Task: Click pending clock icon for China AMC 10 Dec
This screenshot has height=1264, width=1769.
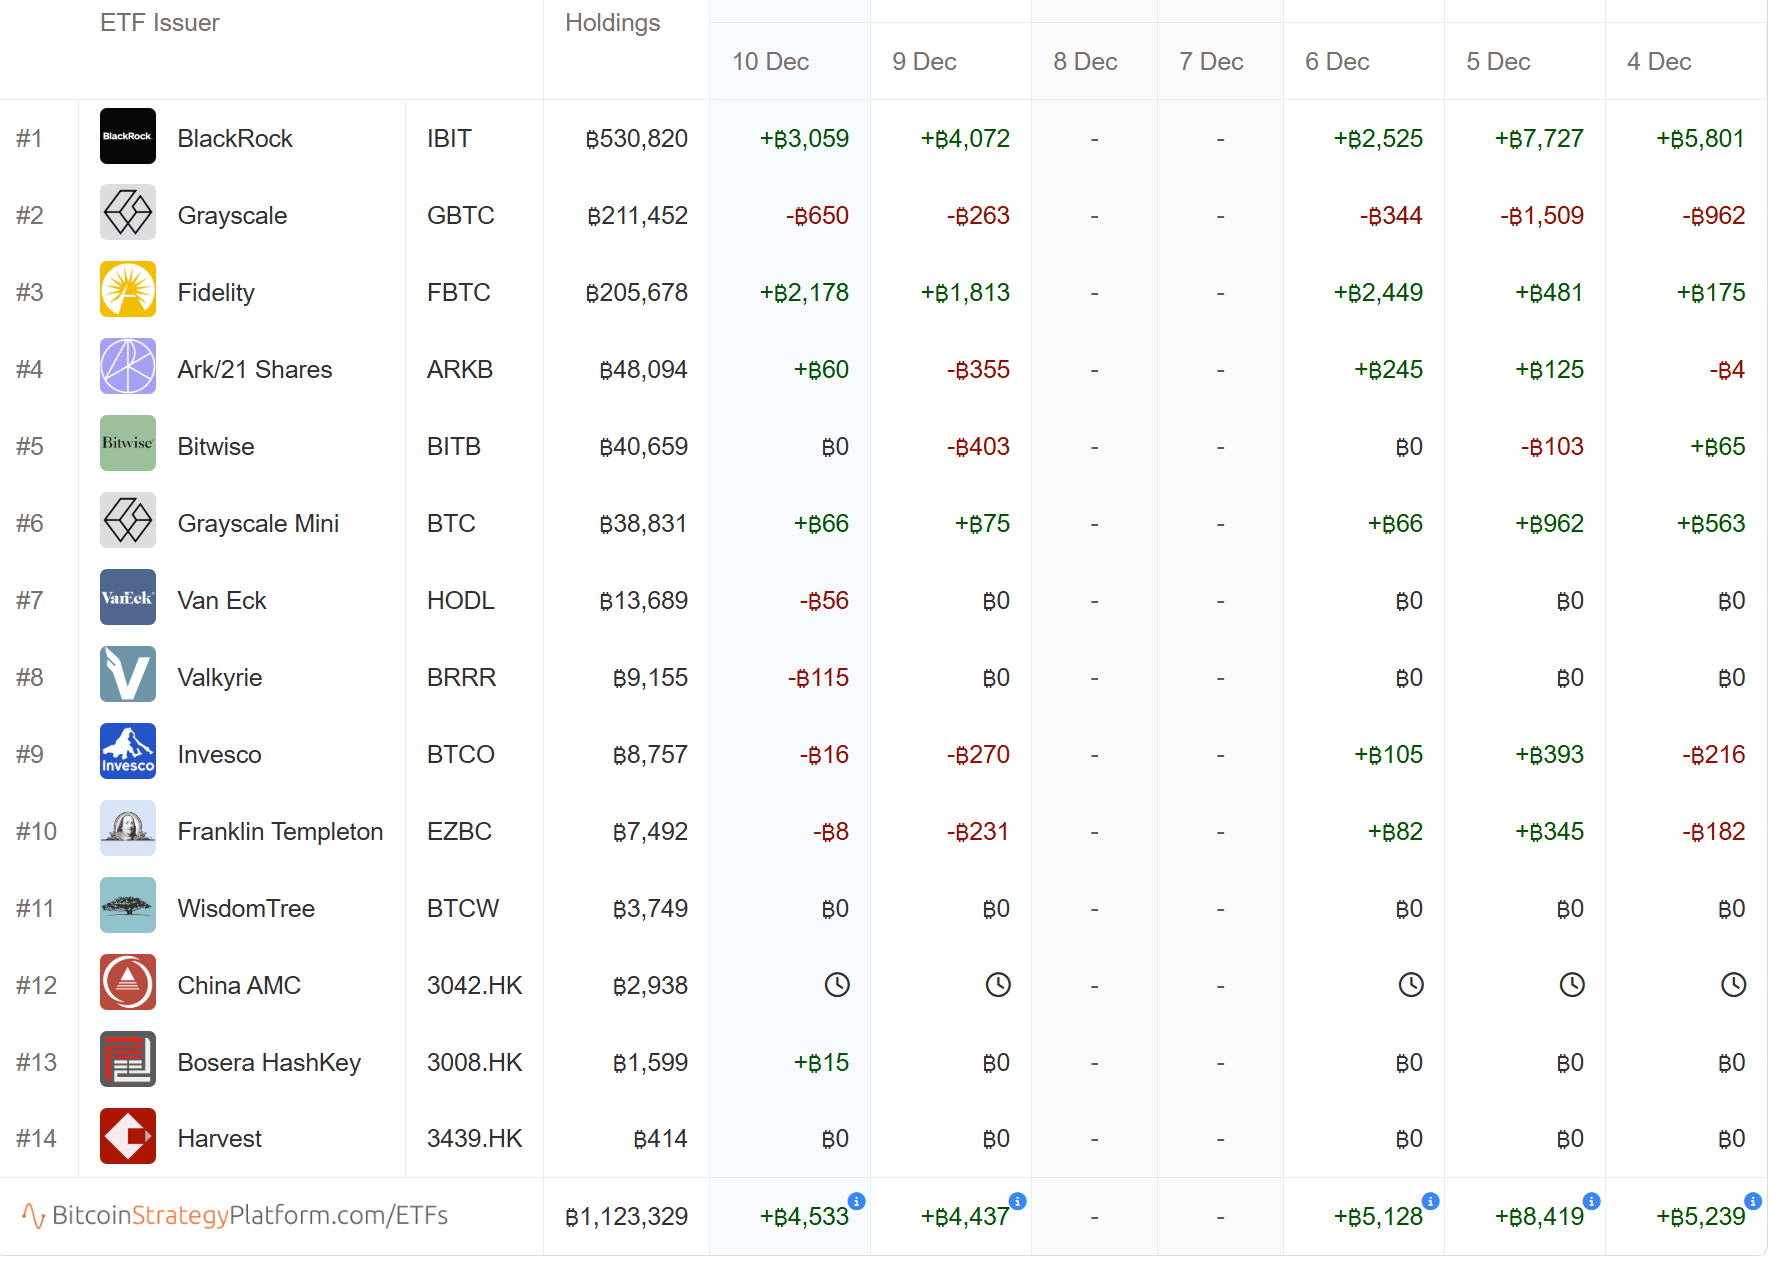Action: point(837,985)
